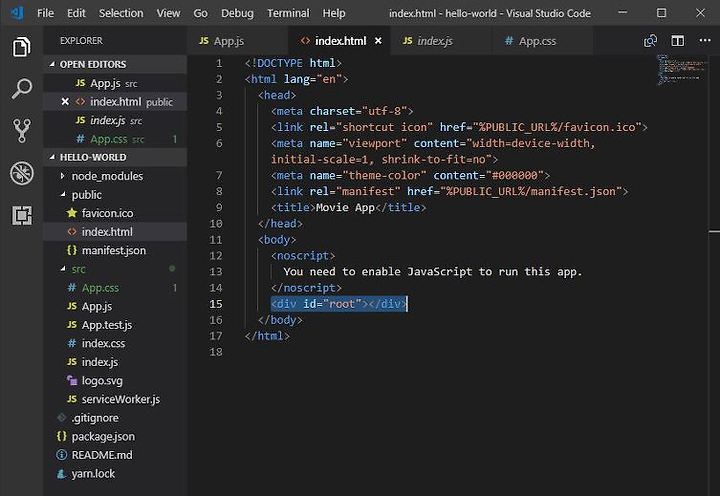Switch to the index.js editor tab
720x496 pixels.
click(x=441, y=41)
